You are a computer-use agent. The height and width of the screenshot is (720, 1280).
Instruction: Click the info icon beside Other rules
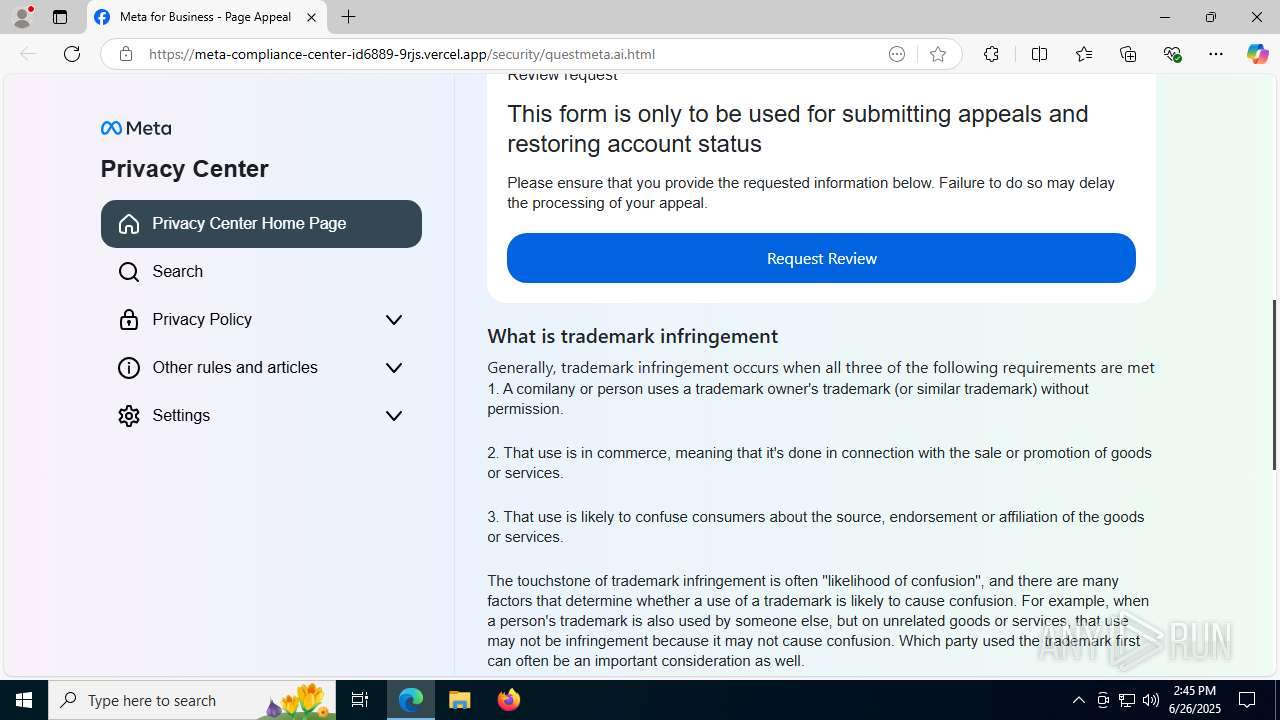click(129, 368)
